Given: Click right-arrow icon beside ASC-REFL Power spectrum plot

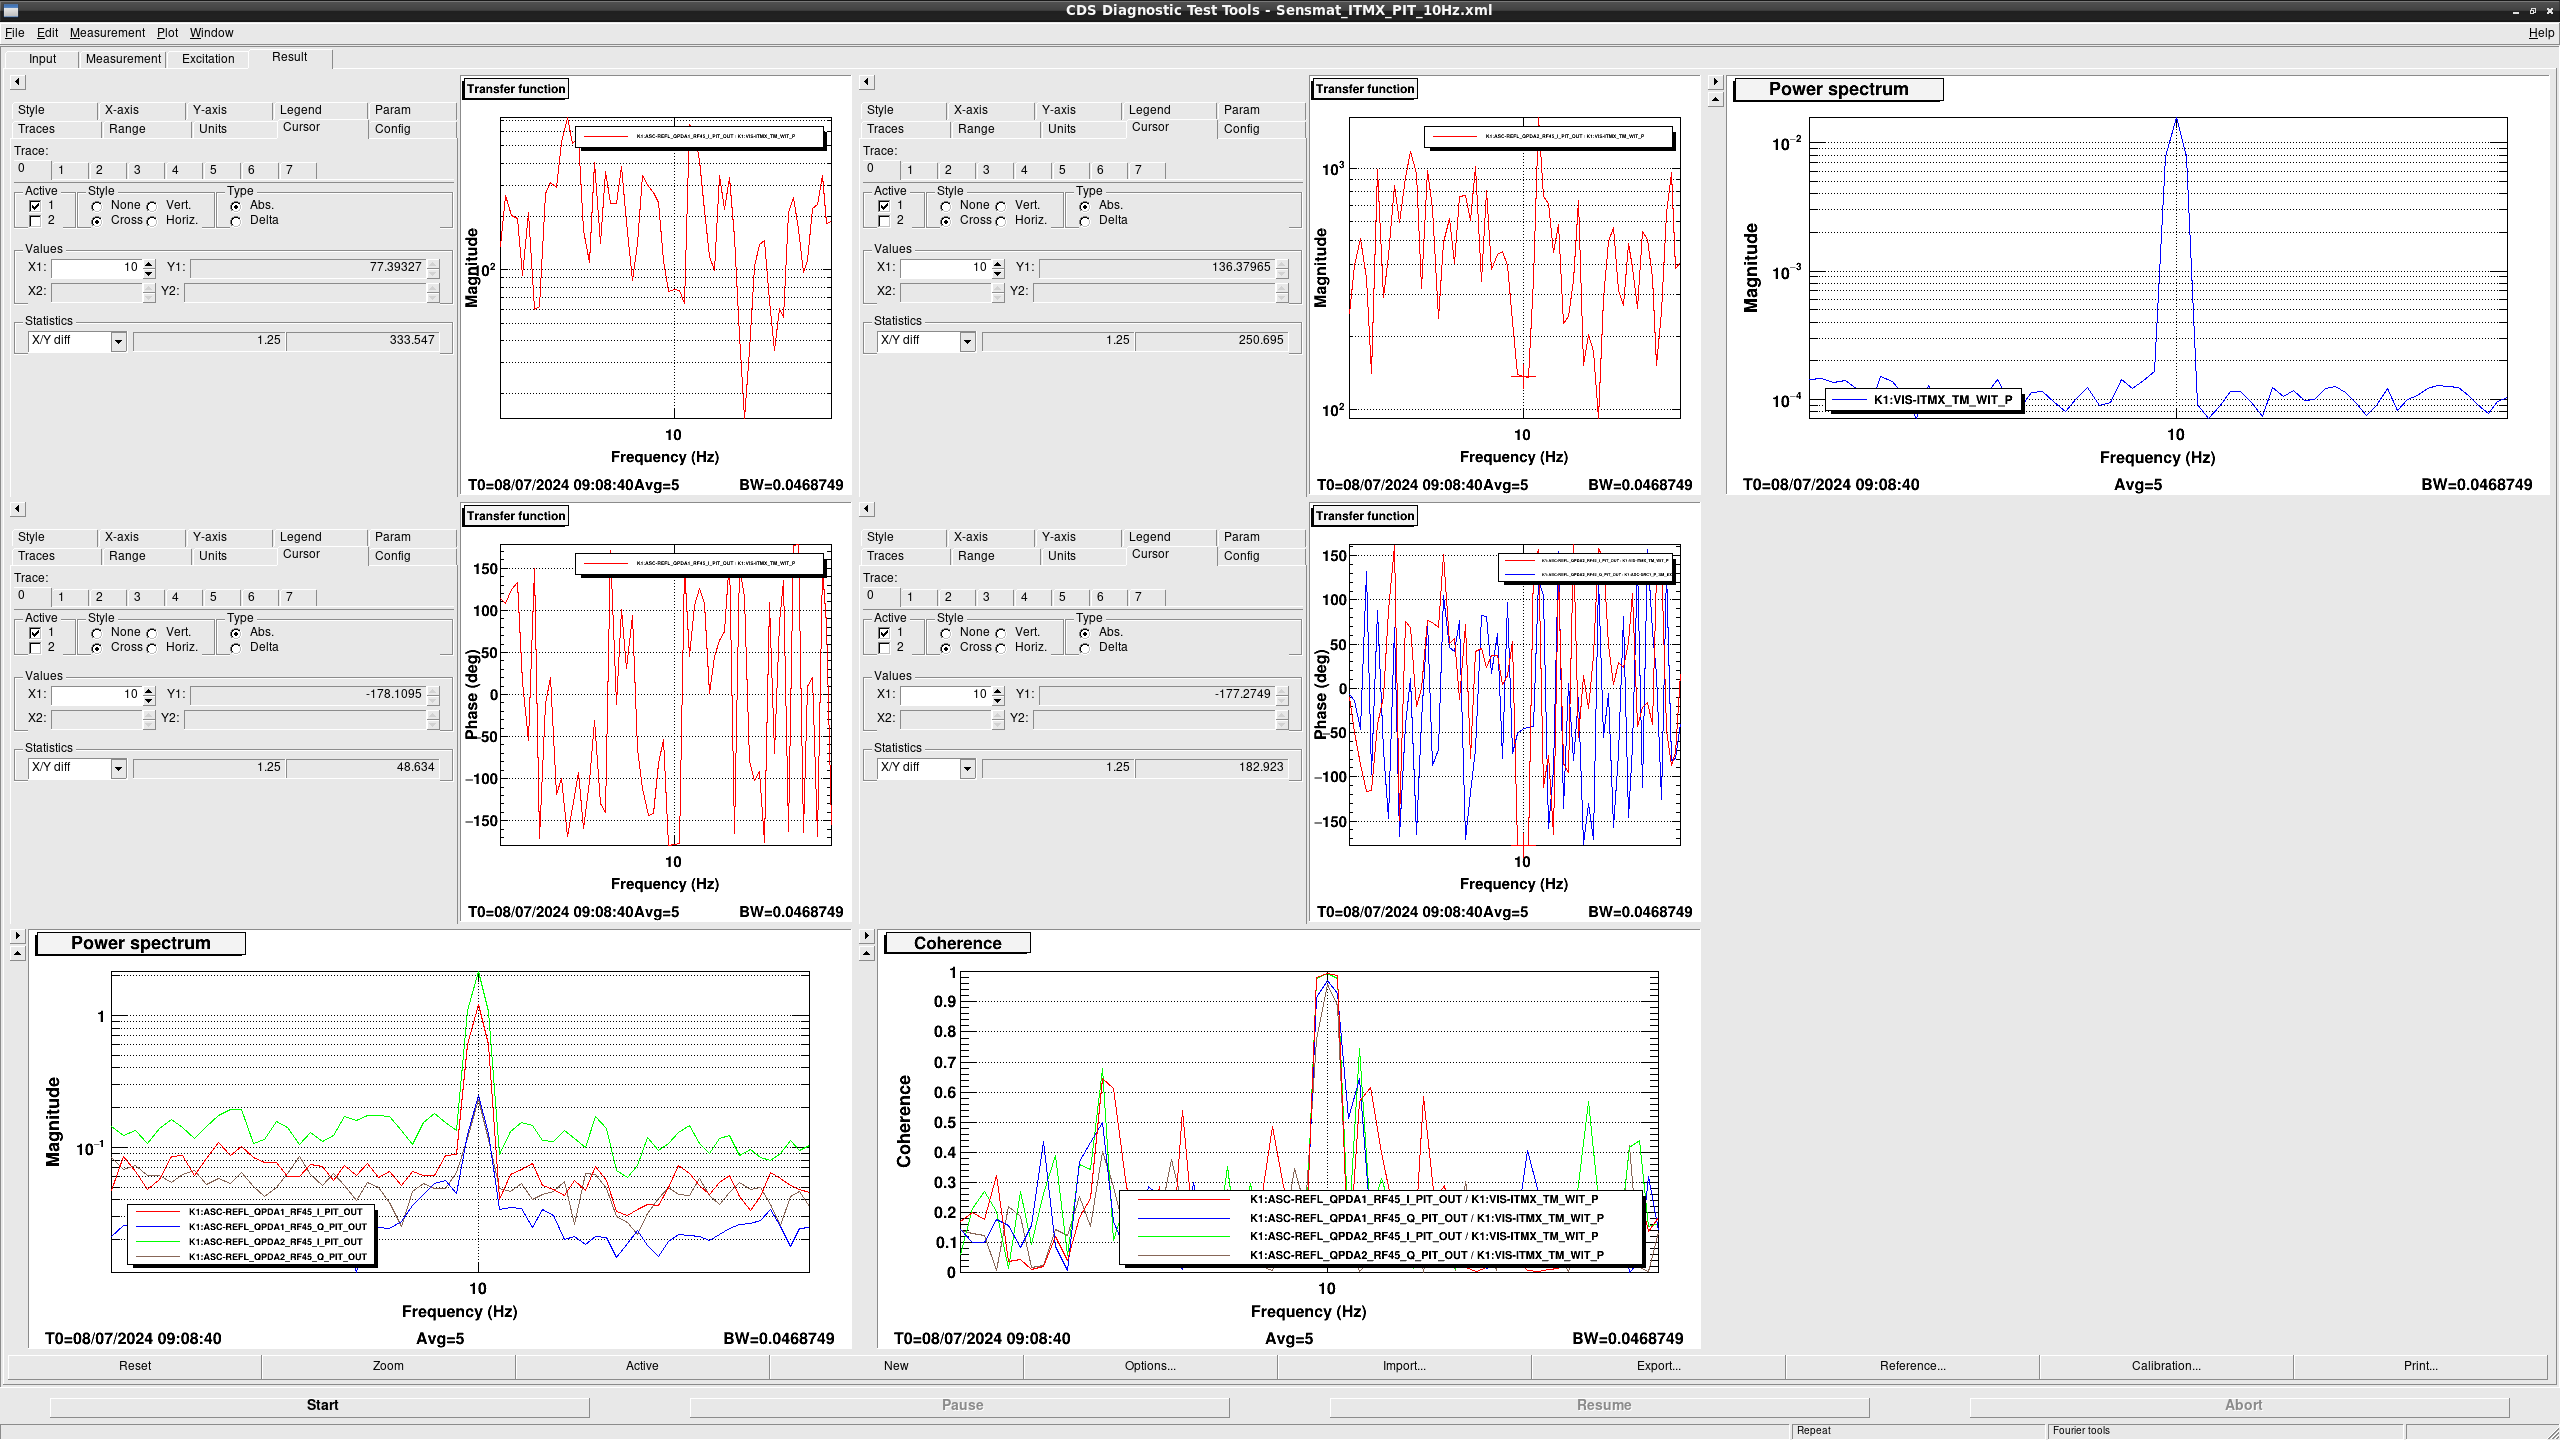Looking at the screenshot, I should [x=18, y=936].
